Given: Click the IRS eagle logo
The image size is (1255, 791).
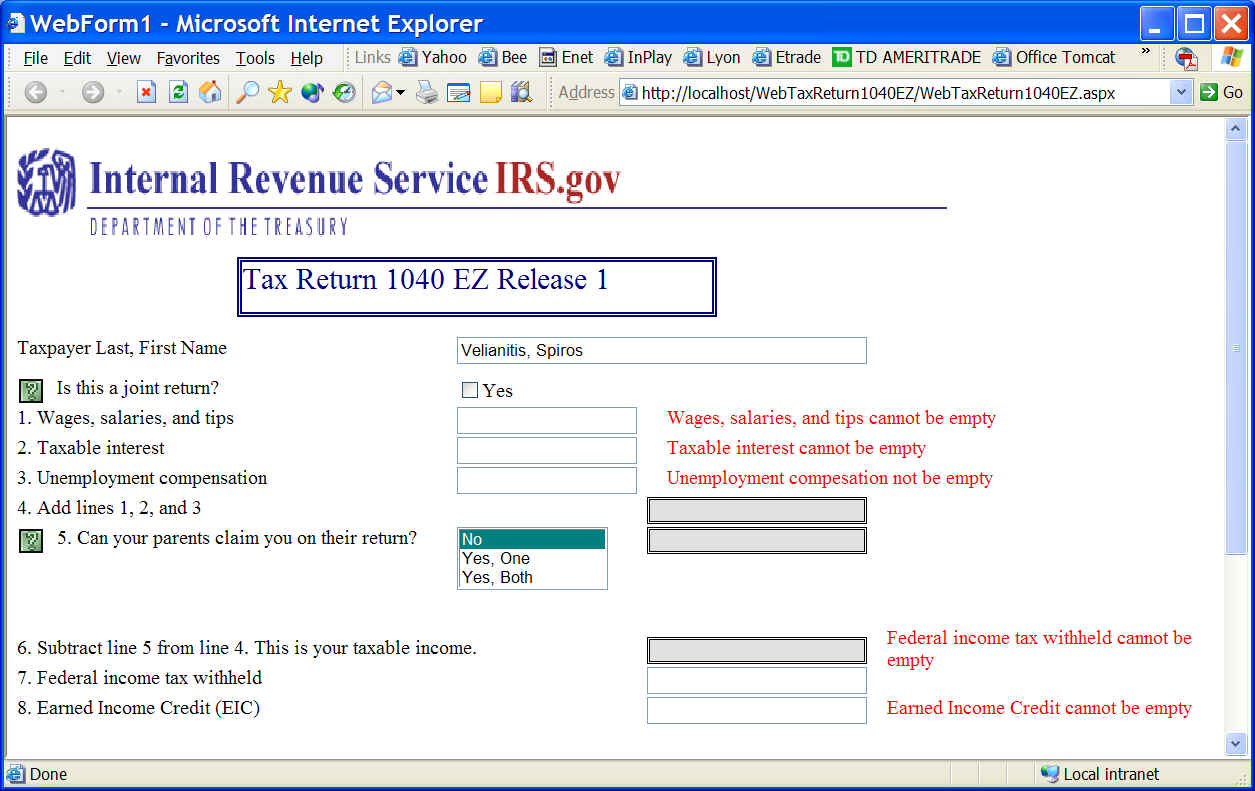Looking at the screenshot, I should click(46, 182).
